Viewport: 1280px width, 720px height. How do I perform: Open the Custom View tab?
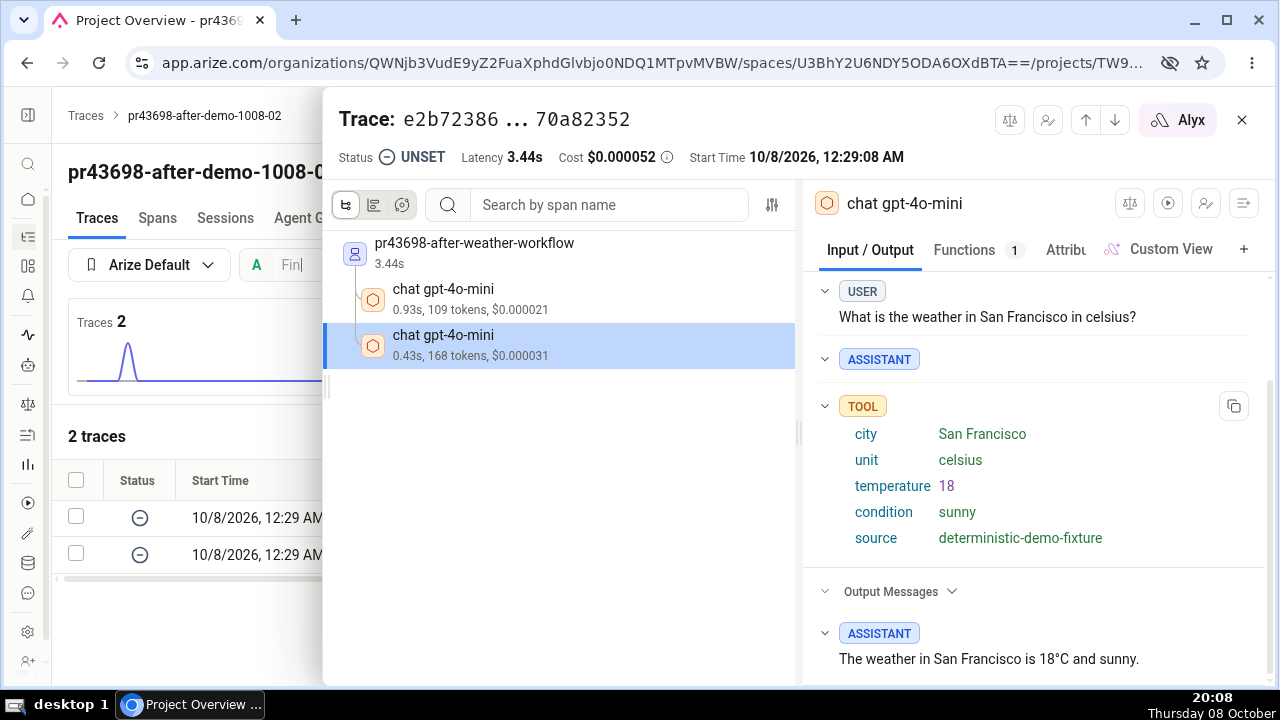(x=1158, y=249)
